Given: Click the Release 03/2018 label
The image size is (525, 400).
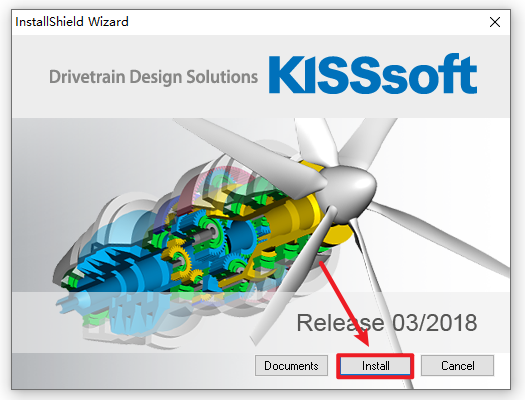Looking at the screenshot, I should point(387,323).
